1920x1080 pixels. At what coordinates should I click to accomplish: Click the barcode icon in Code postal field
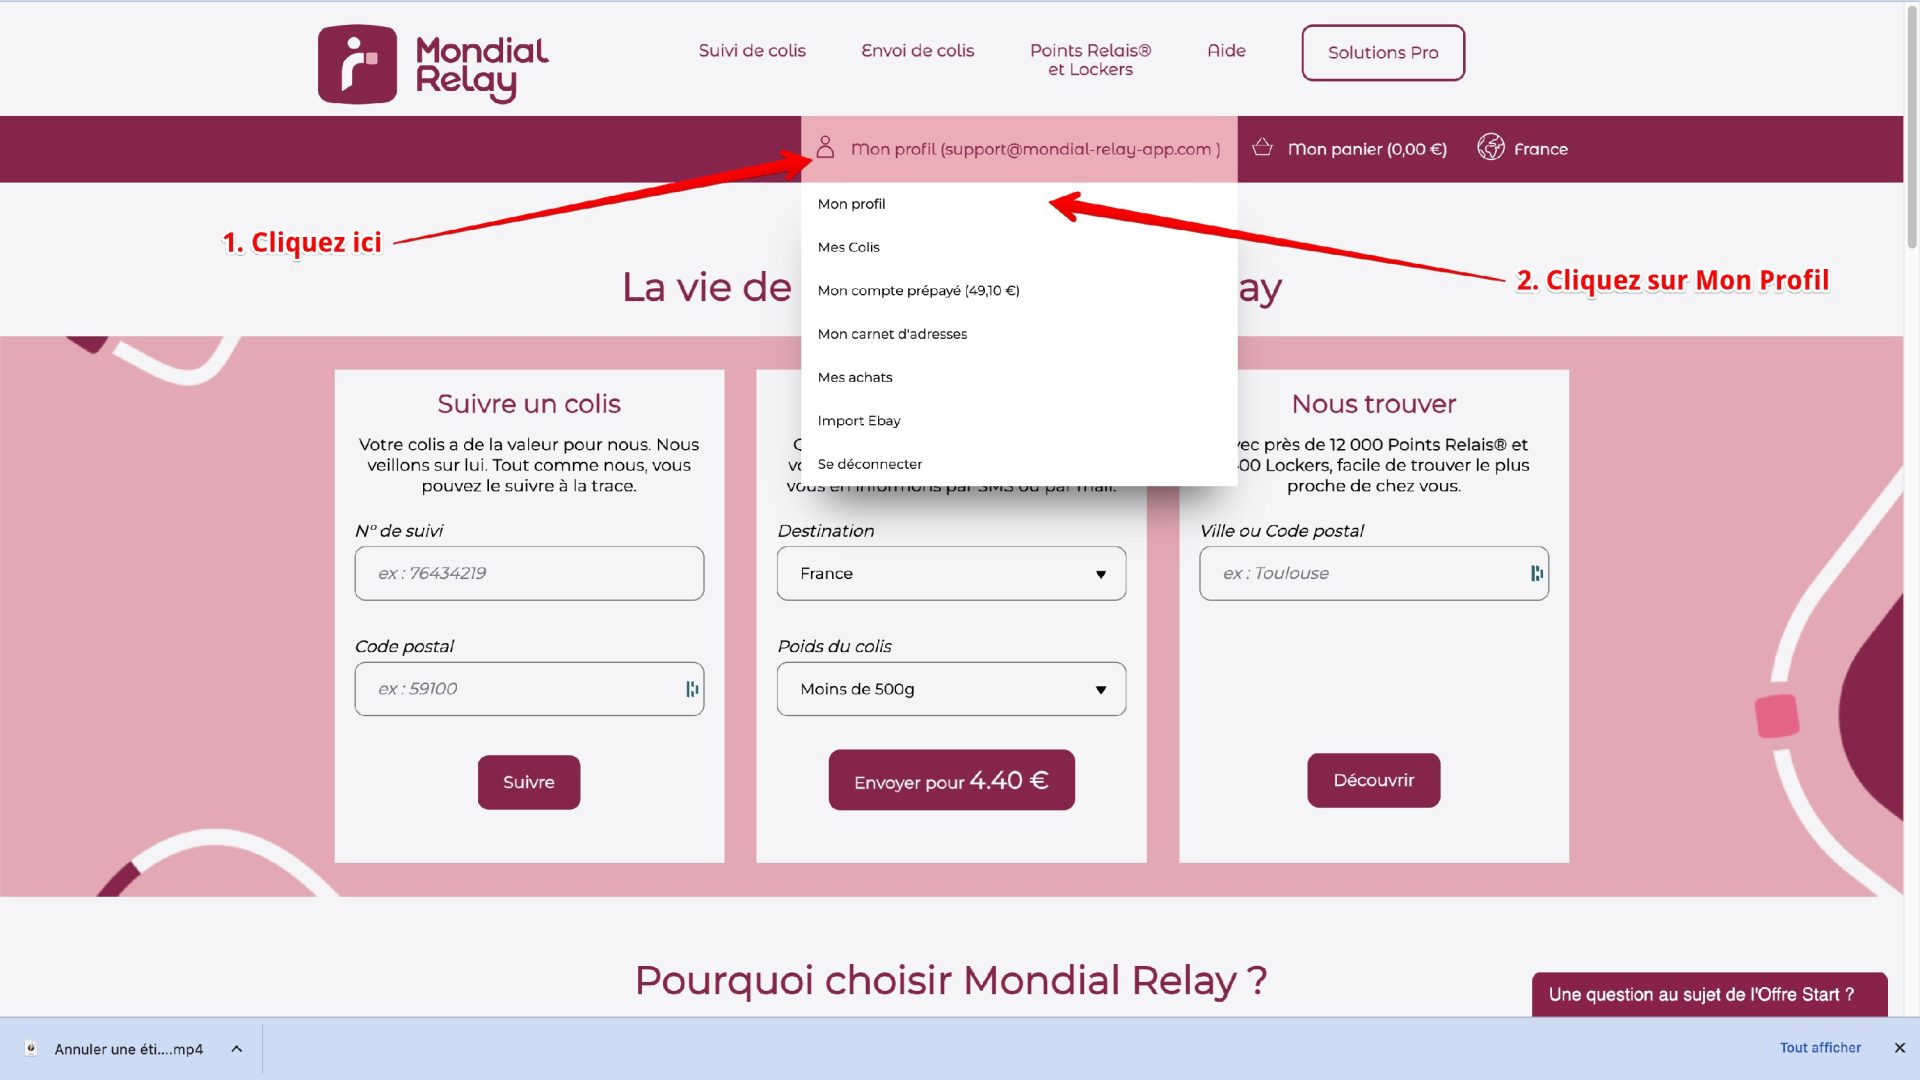click(691, 688)
